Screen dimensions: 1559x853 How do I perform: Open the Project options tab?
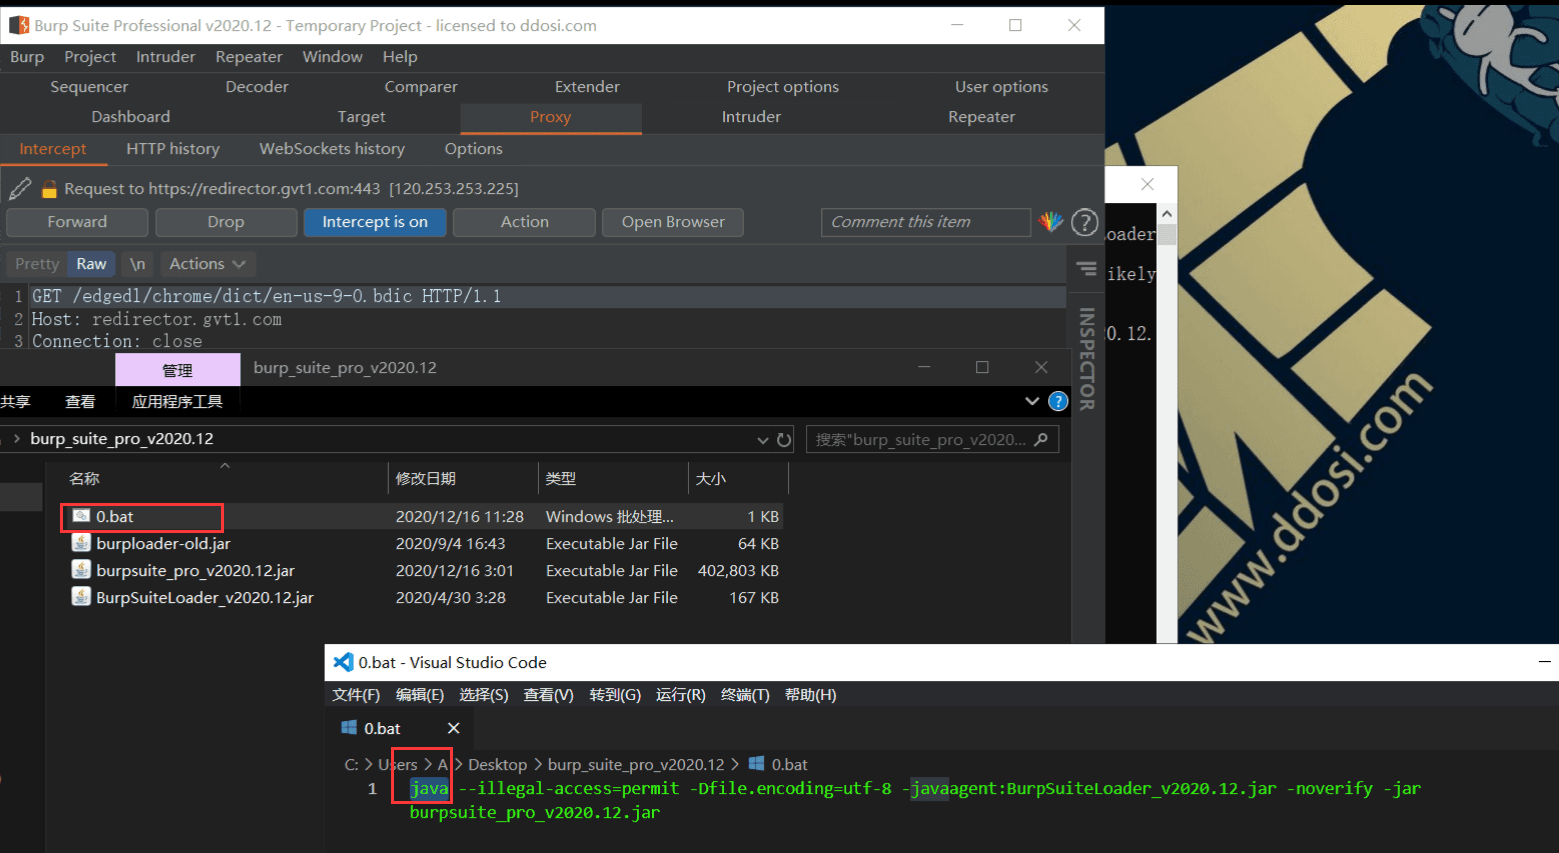(x=783, y=87)
